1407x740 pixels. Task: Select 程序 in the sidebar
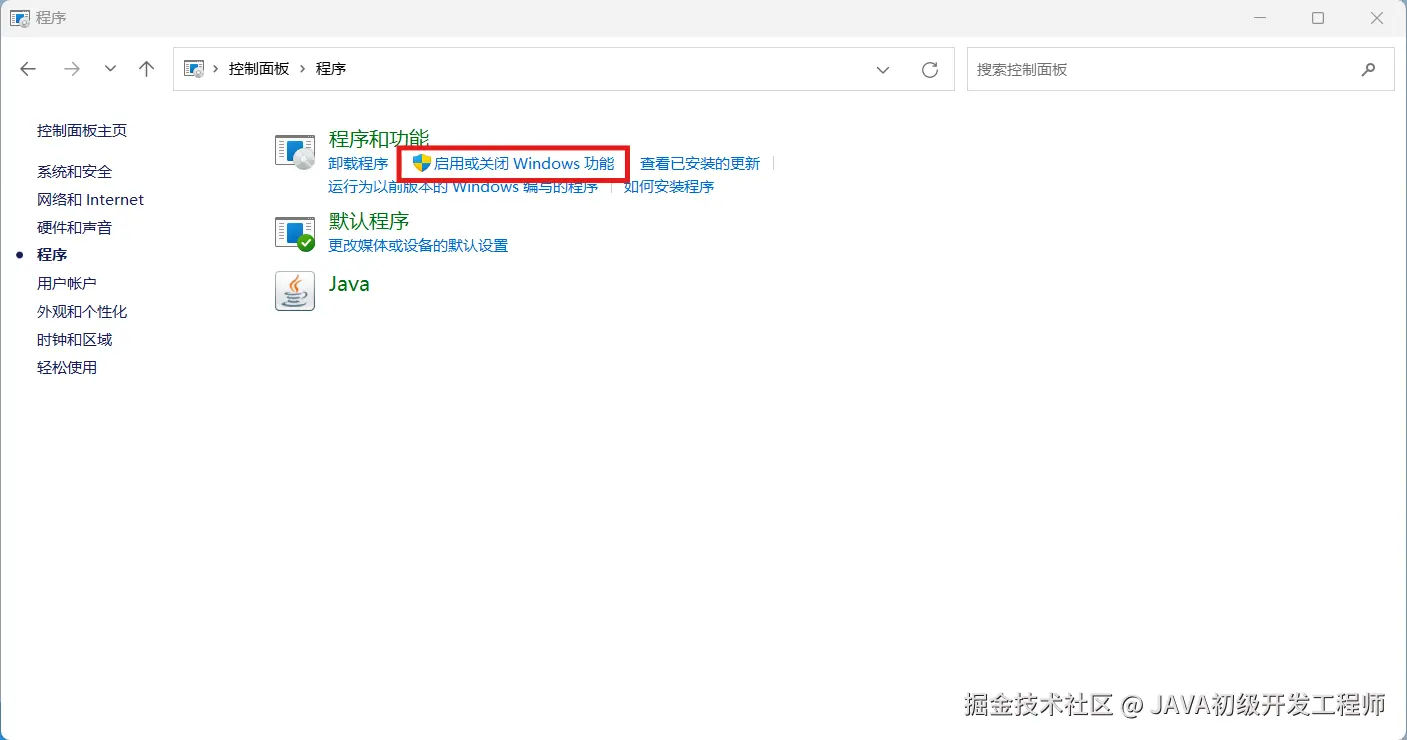(x=52, y=256)
